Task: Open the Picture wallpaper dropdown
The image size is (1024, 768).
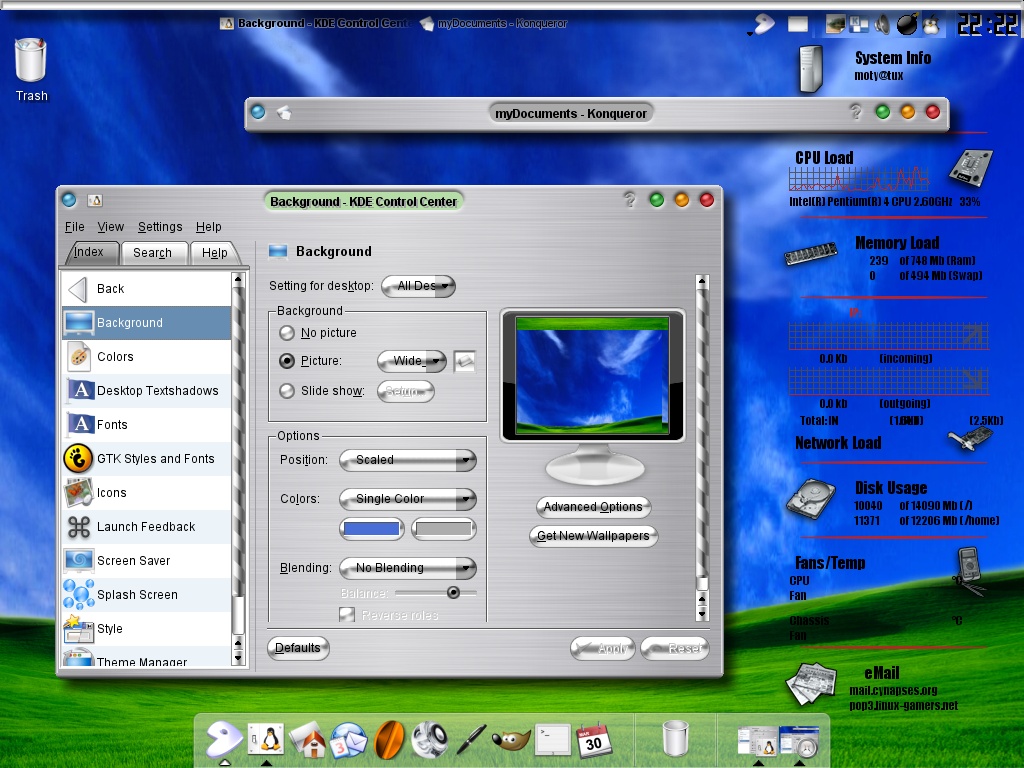Action: tap(411, 361)
